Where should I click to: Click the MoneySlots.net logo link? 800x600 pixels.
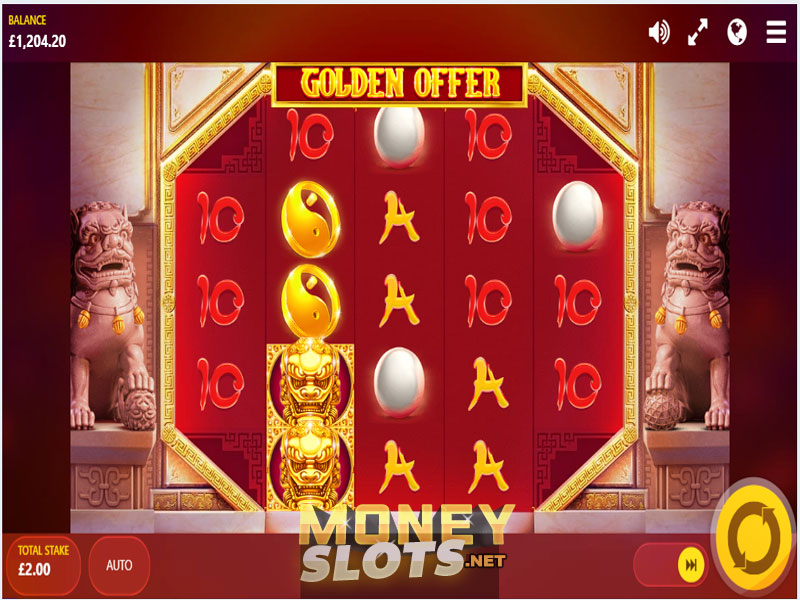407,543
